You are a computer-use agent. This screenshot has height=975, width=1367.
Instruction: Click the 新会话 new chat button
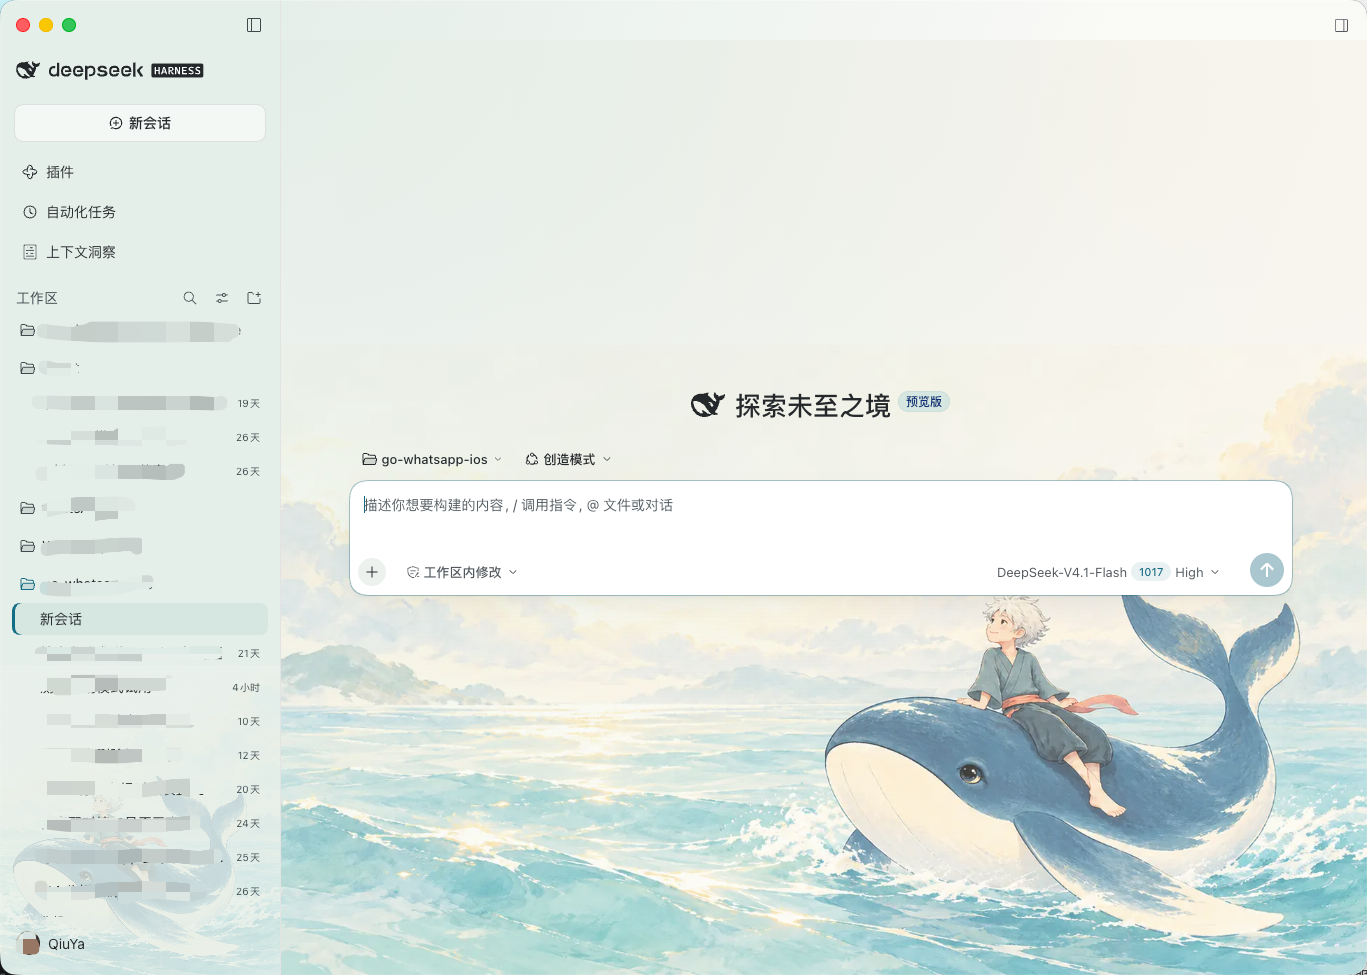pyautogui.click(x=140, y=123)
